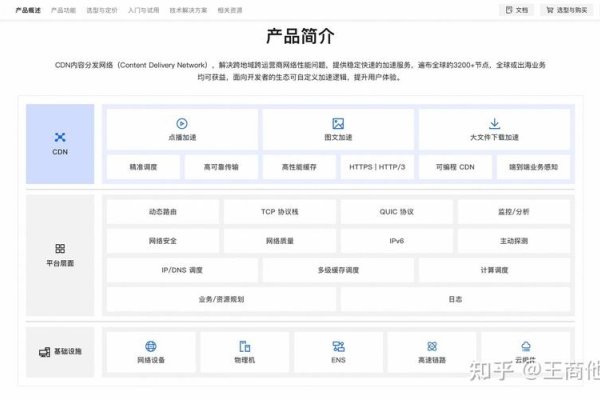Viewport: 600px width, 400px height.
Task: Click the document icon beside 文档
Action: [509, 10]
